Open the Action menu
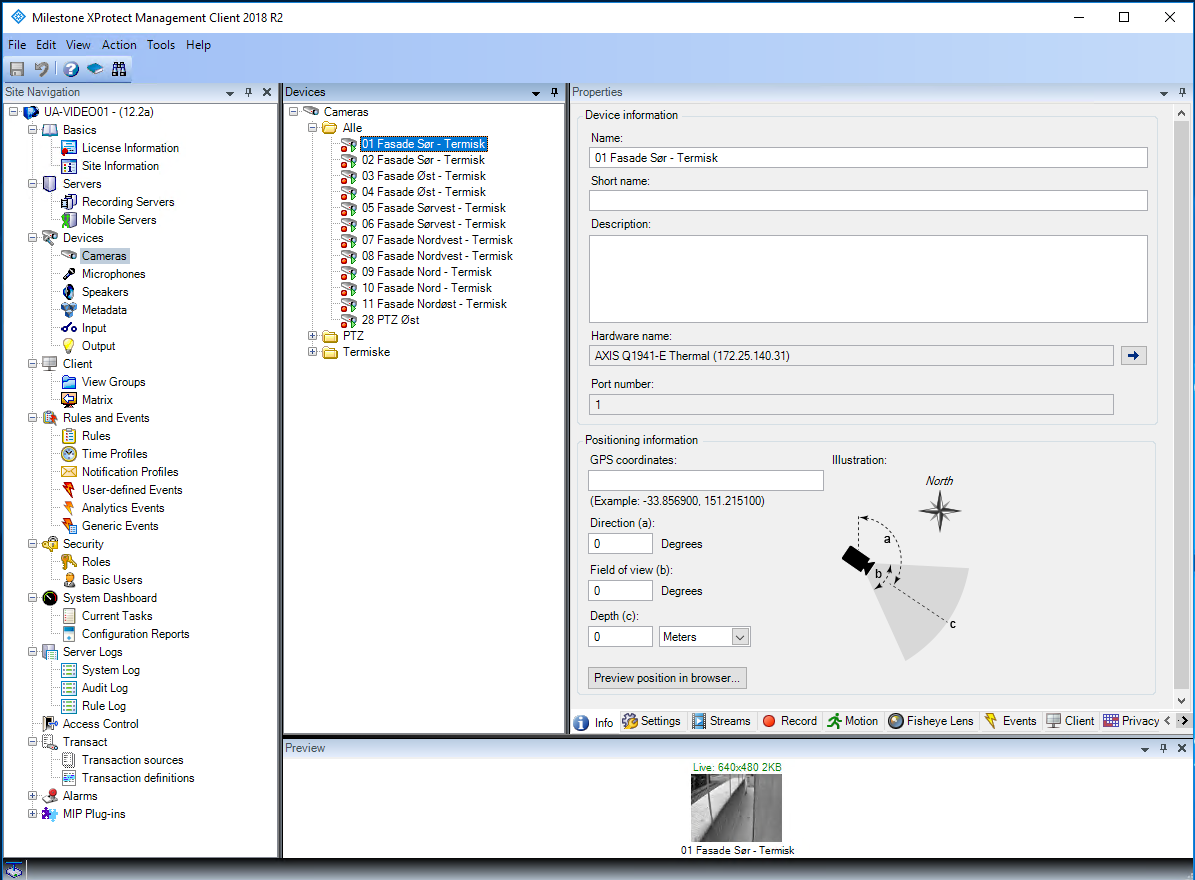The width and height of the screenshot is (1195, 880). [x=119, y=45]
